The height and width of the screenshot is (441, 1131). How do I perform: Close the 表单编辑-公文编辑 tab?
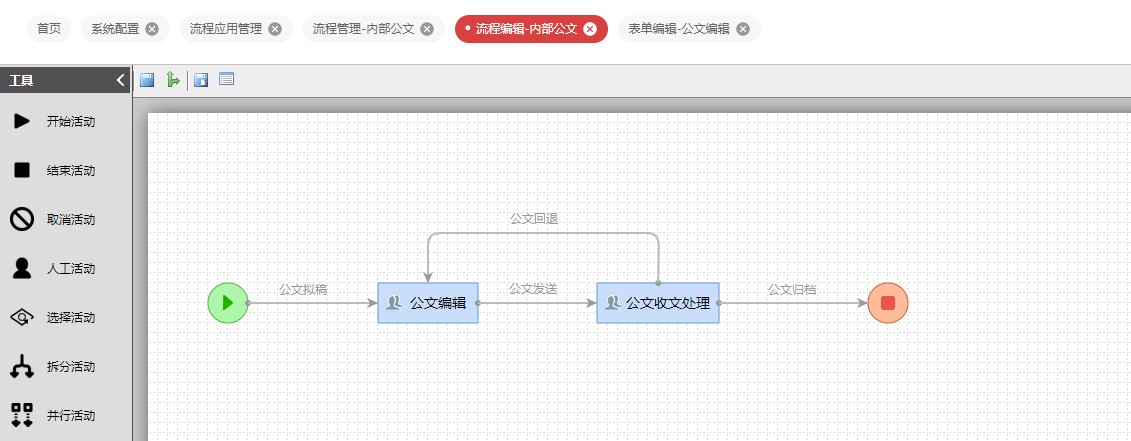pyautogui.click(x=743, y=29)
